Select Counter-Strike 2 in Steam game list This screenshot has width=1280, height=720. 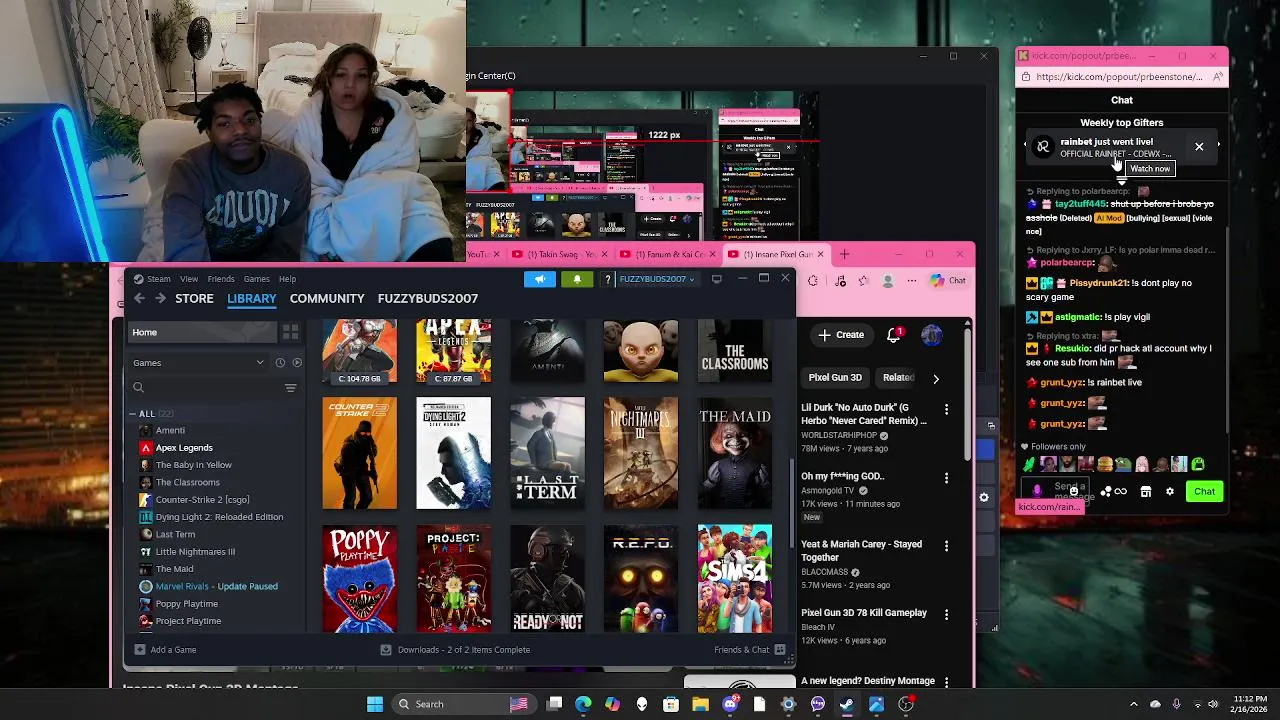pos(202,500)
